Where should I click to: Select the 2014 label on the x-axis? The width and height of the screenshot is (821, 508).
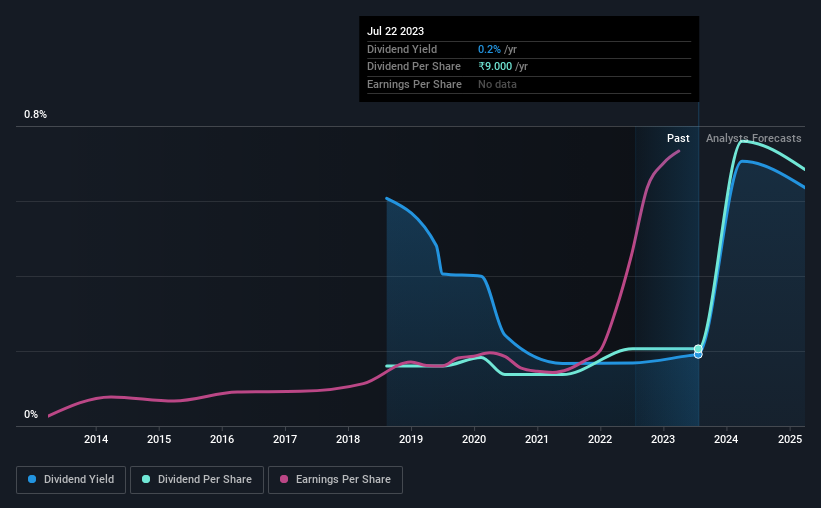click(96, 439)
